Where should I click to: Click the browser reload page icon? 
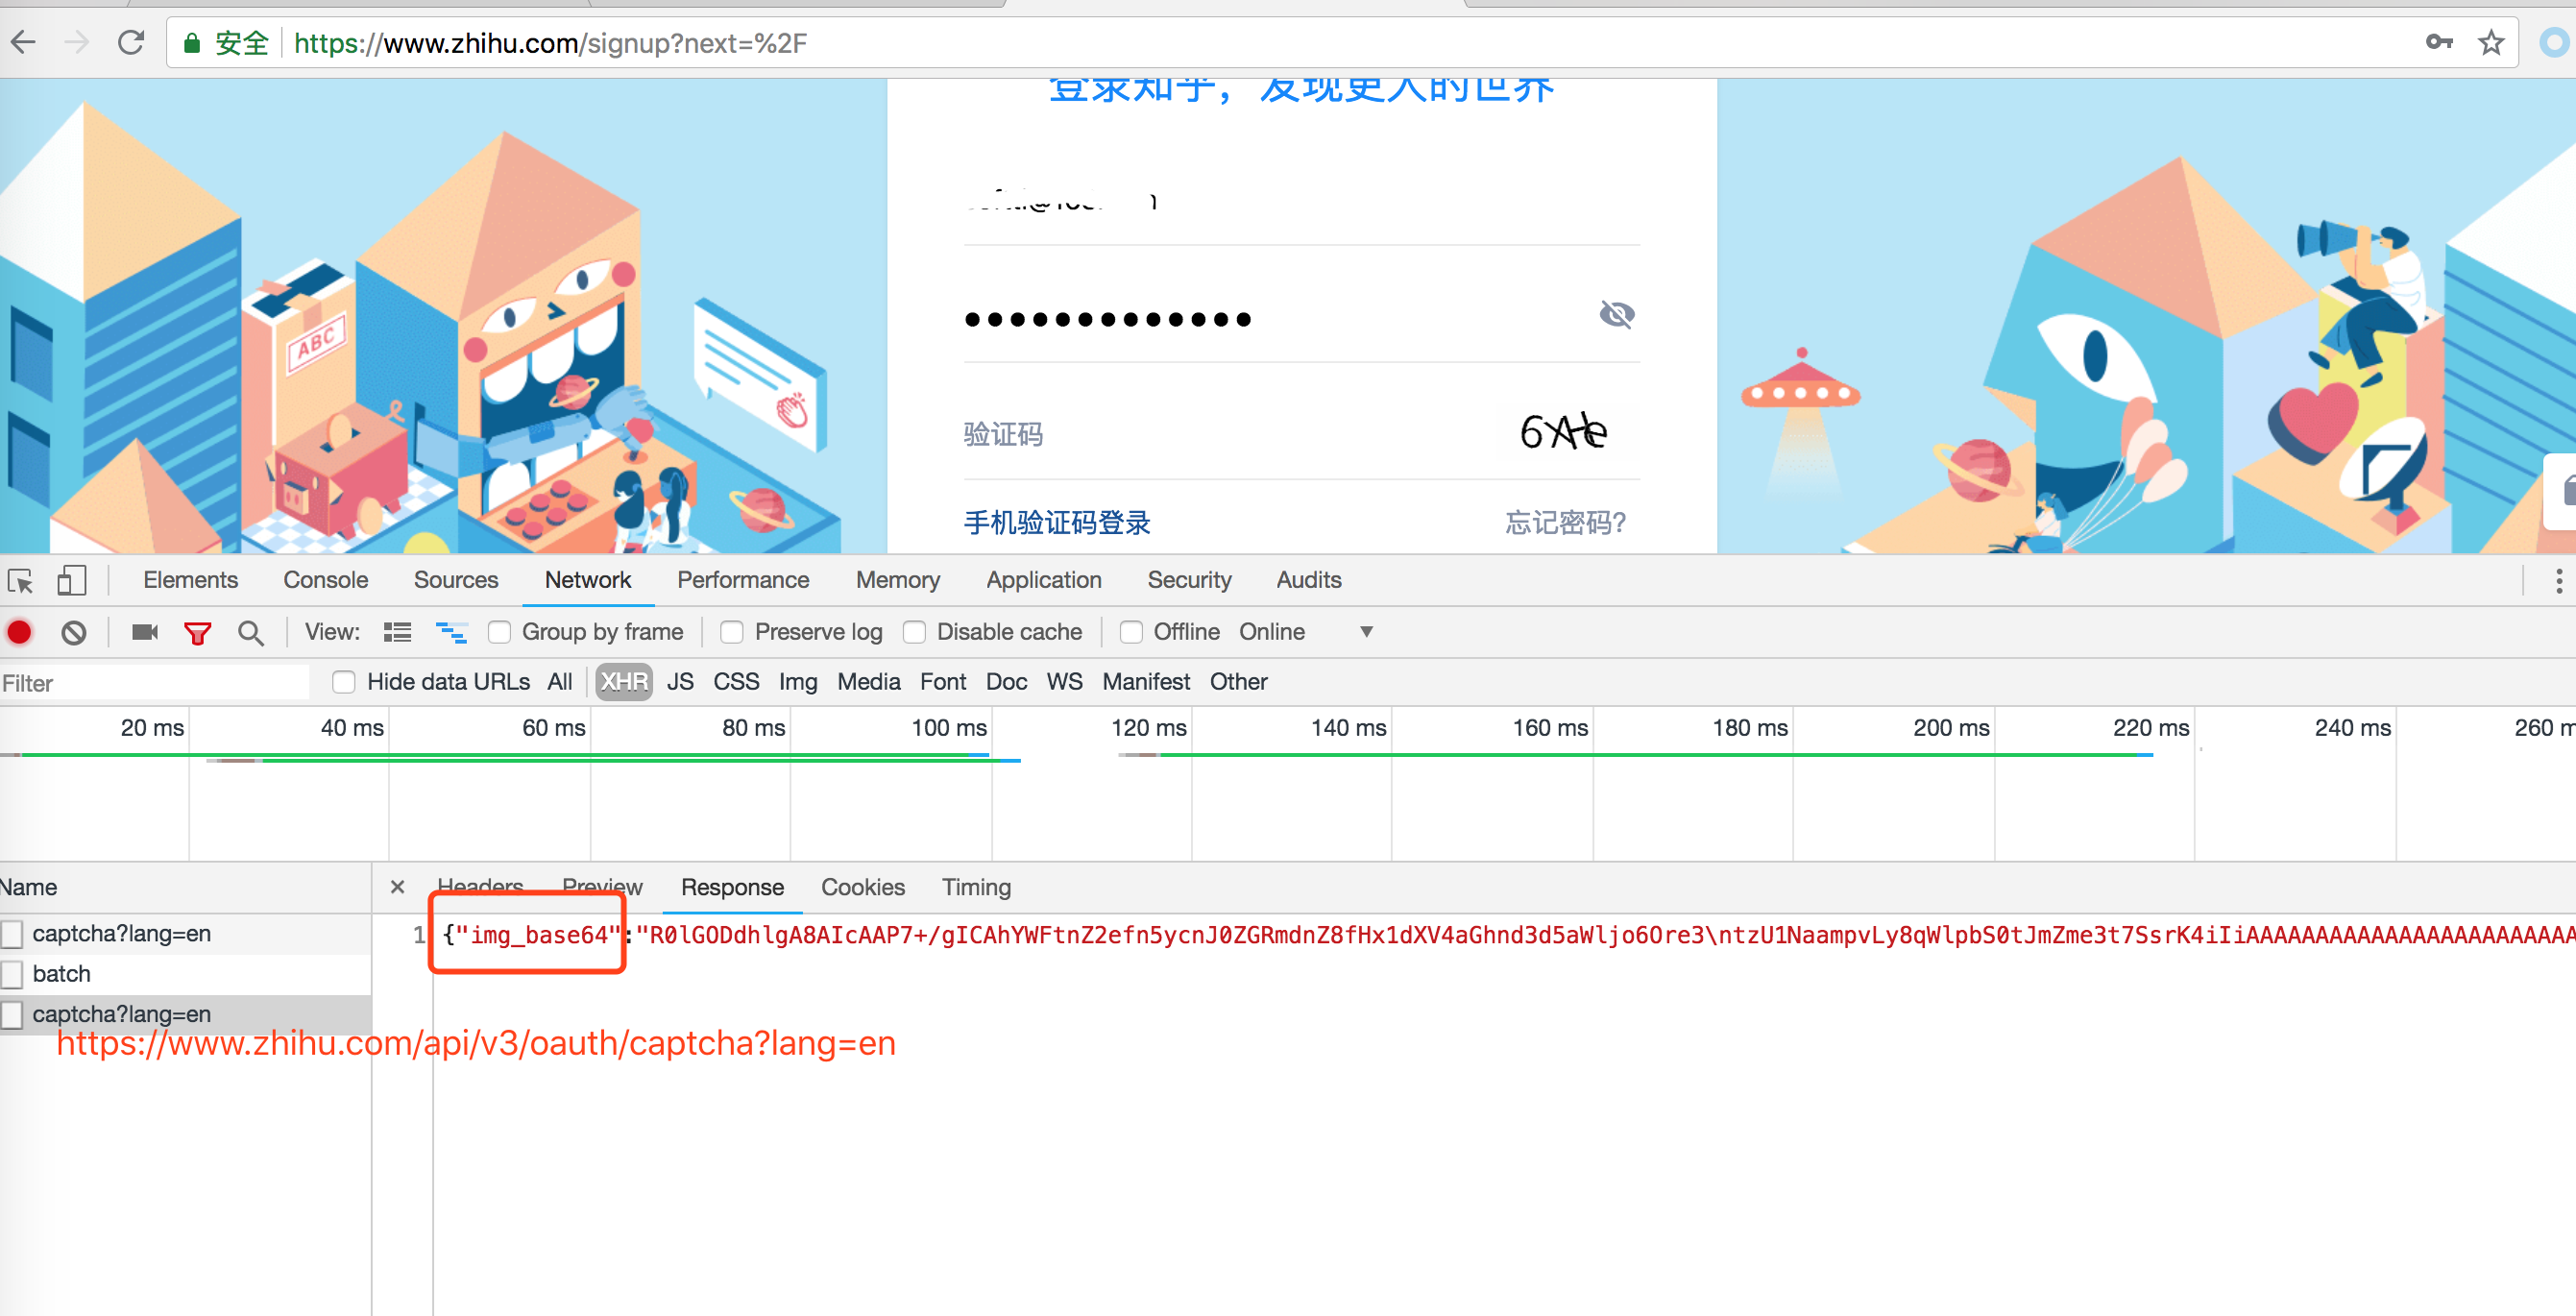131,43
